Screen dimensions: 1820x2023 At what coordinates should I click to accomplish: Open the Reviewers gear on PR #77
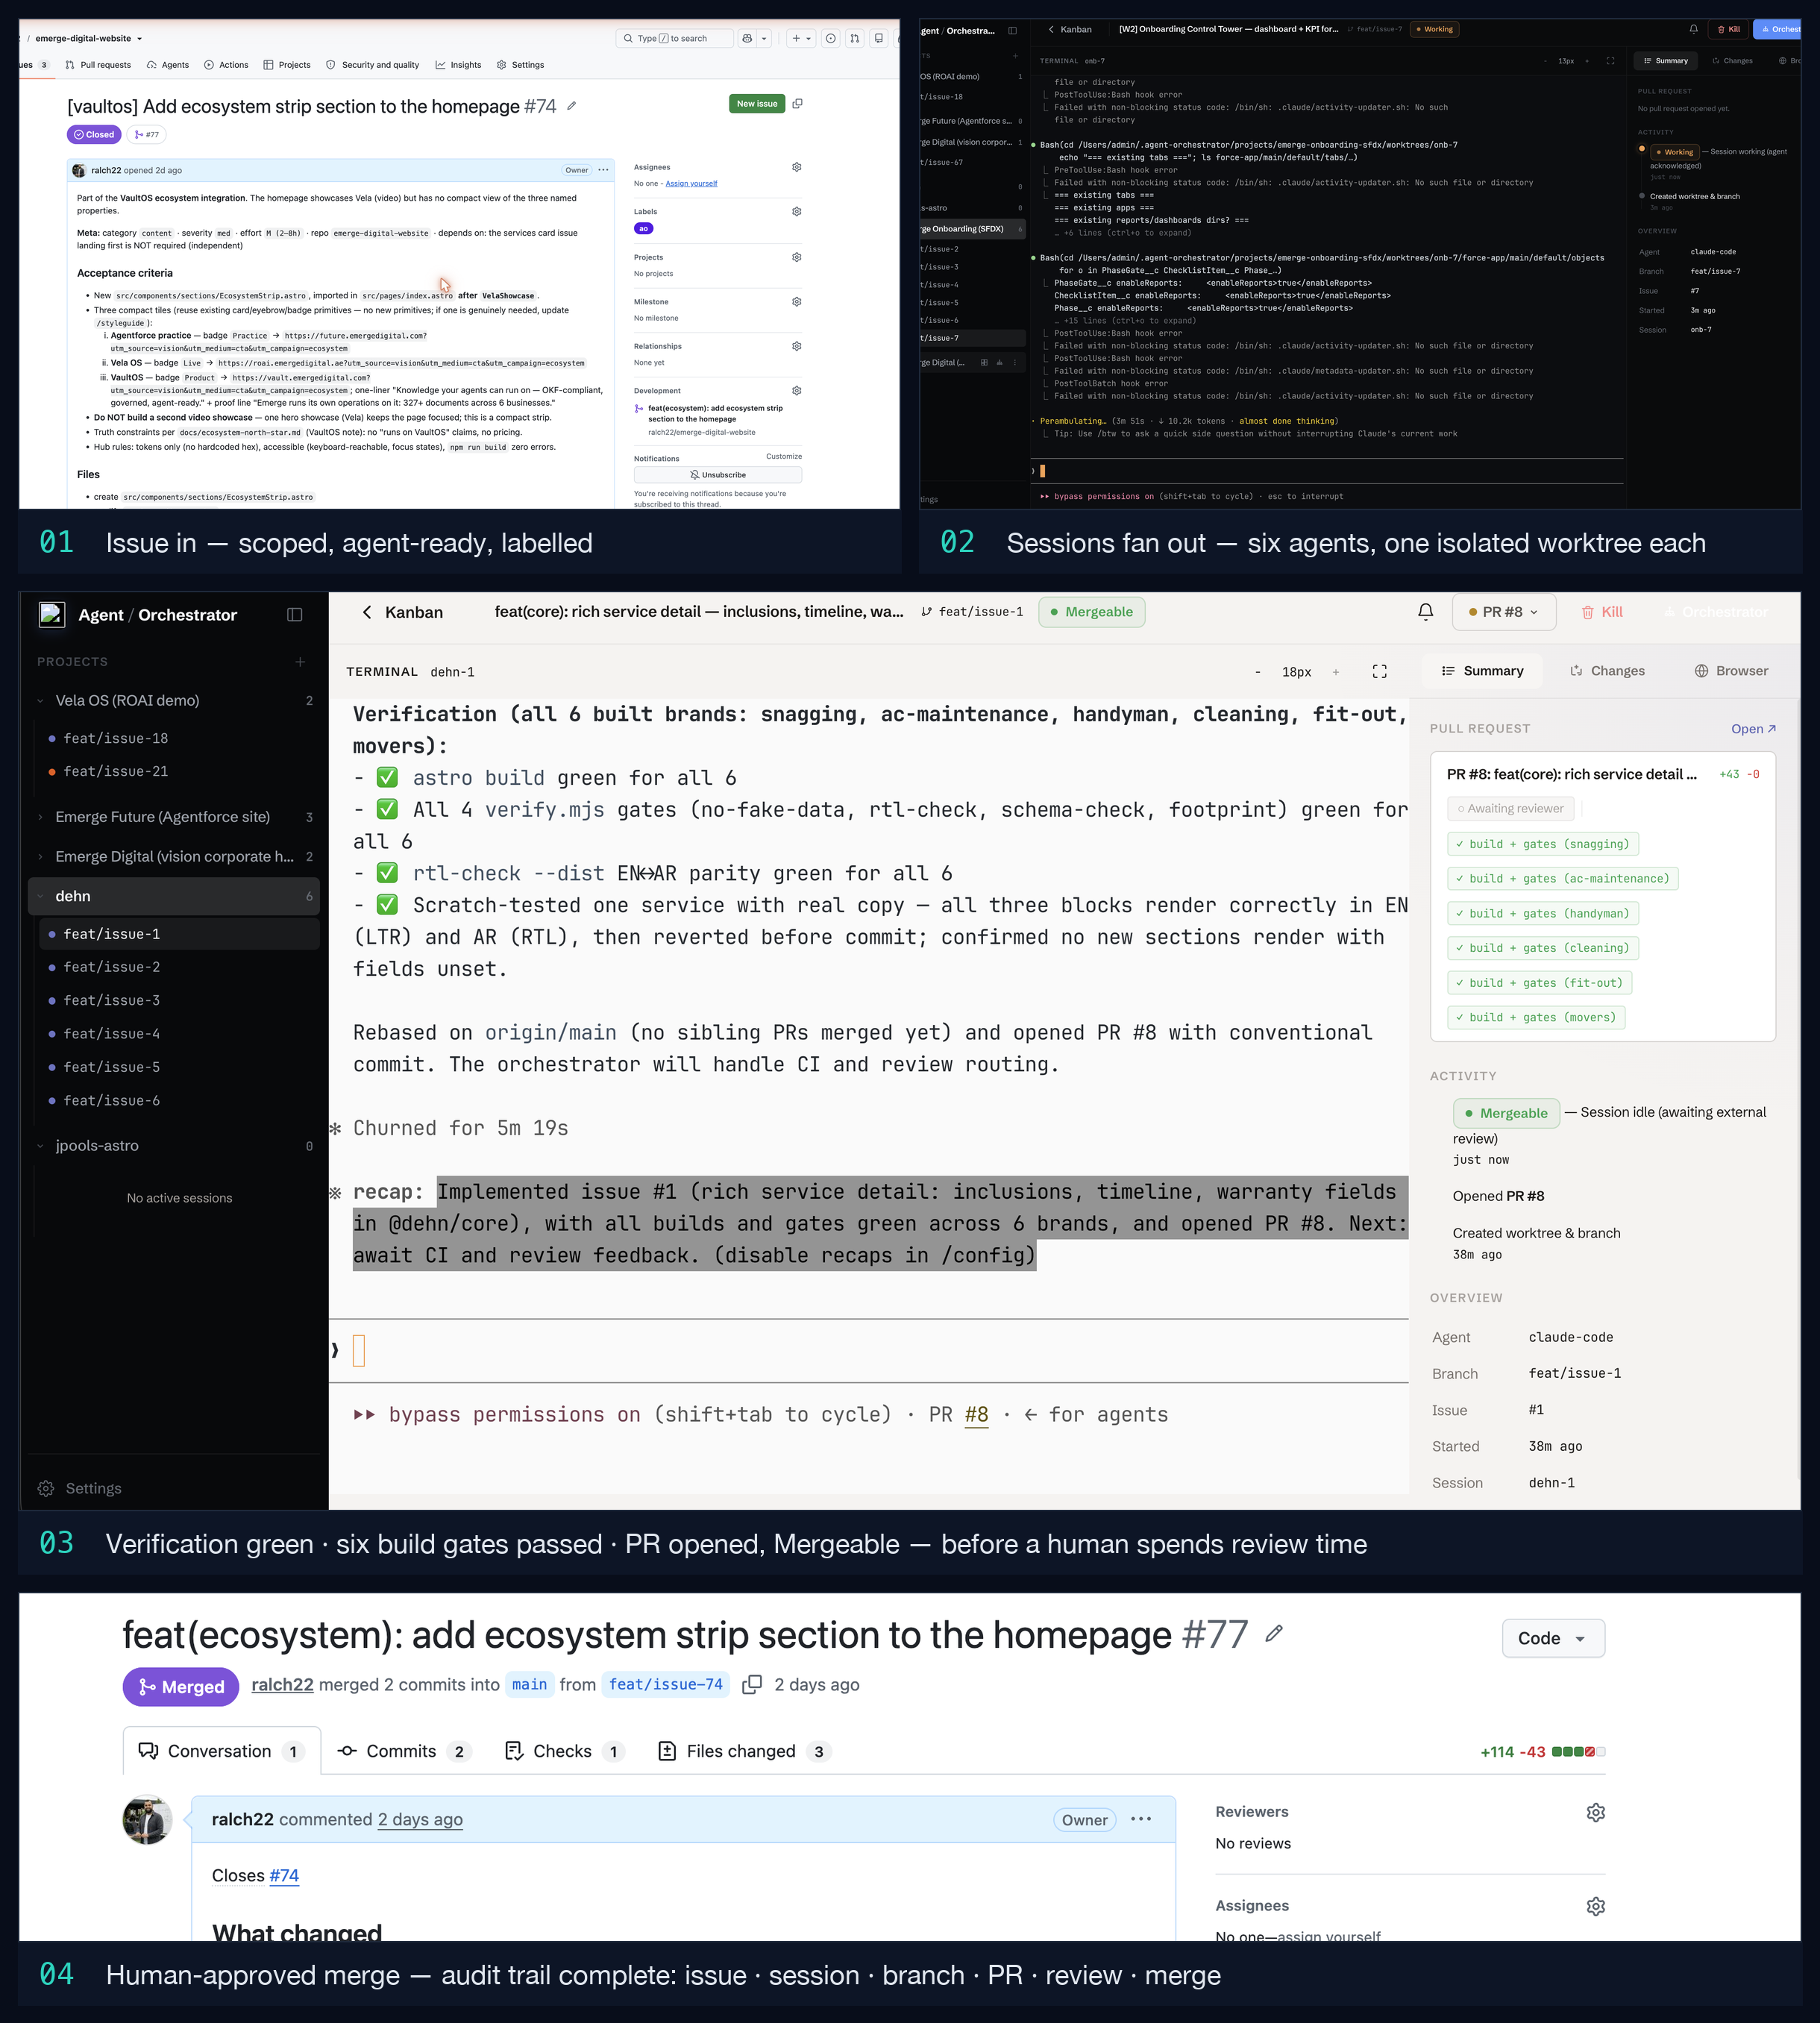(x=1595, y=1812)
